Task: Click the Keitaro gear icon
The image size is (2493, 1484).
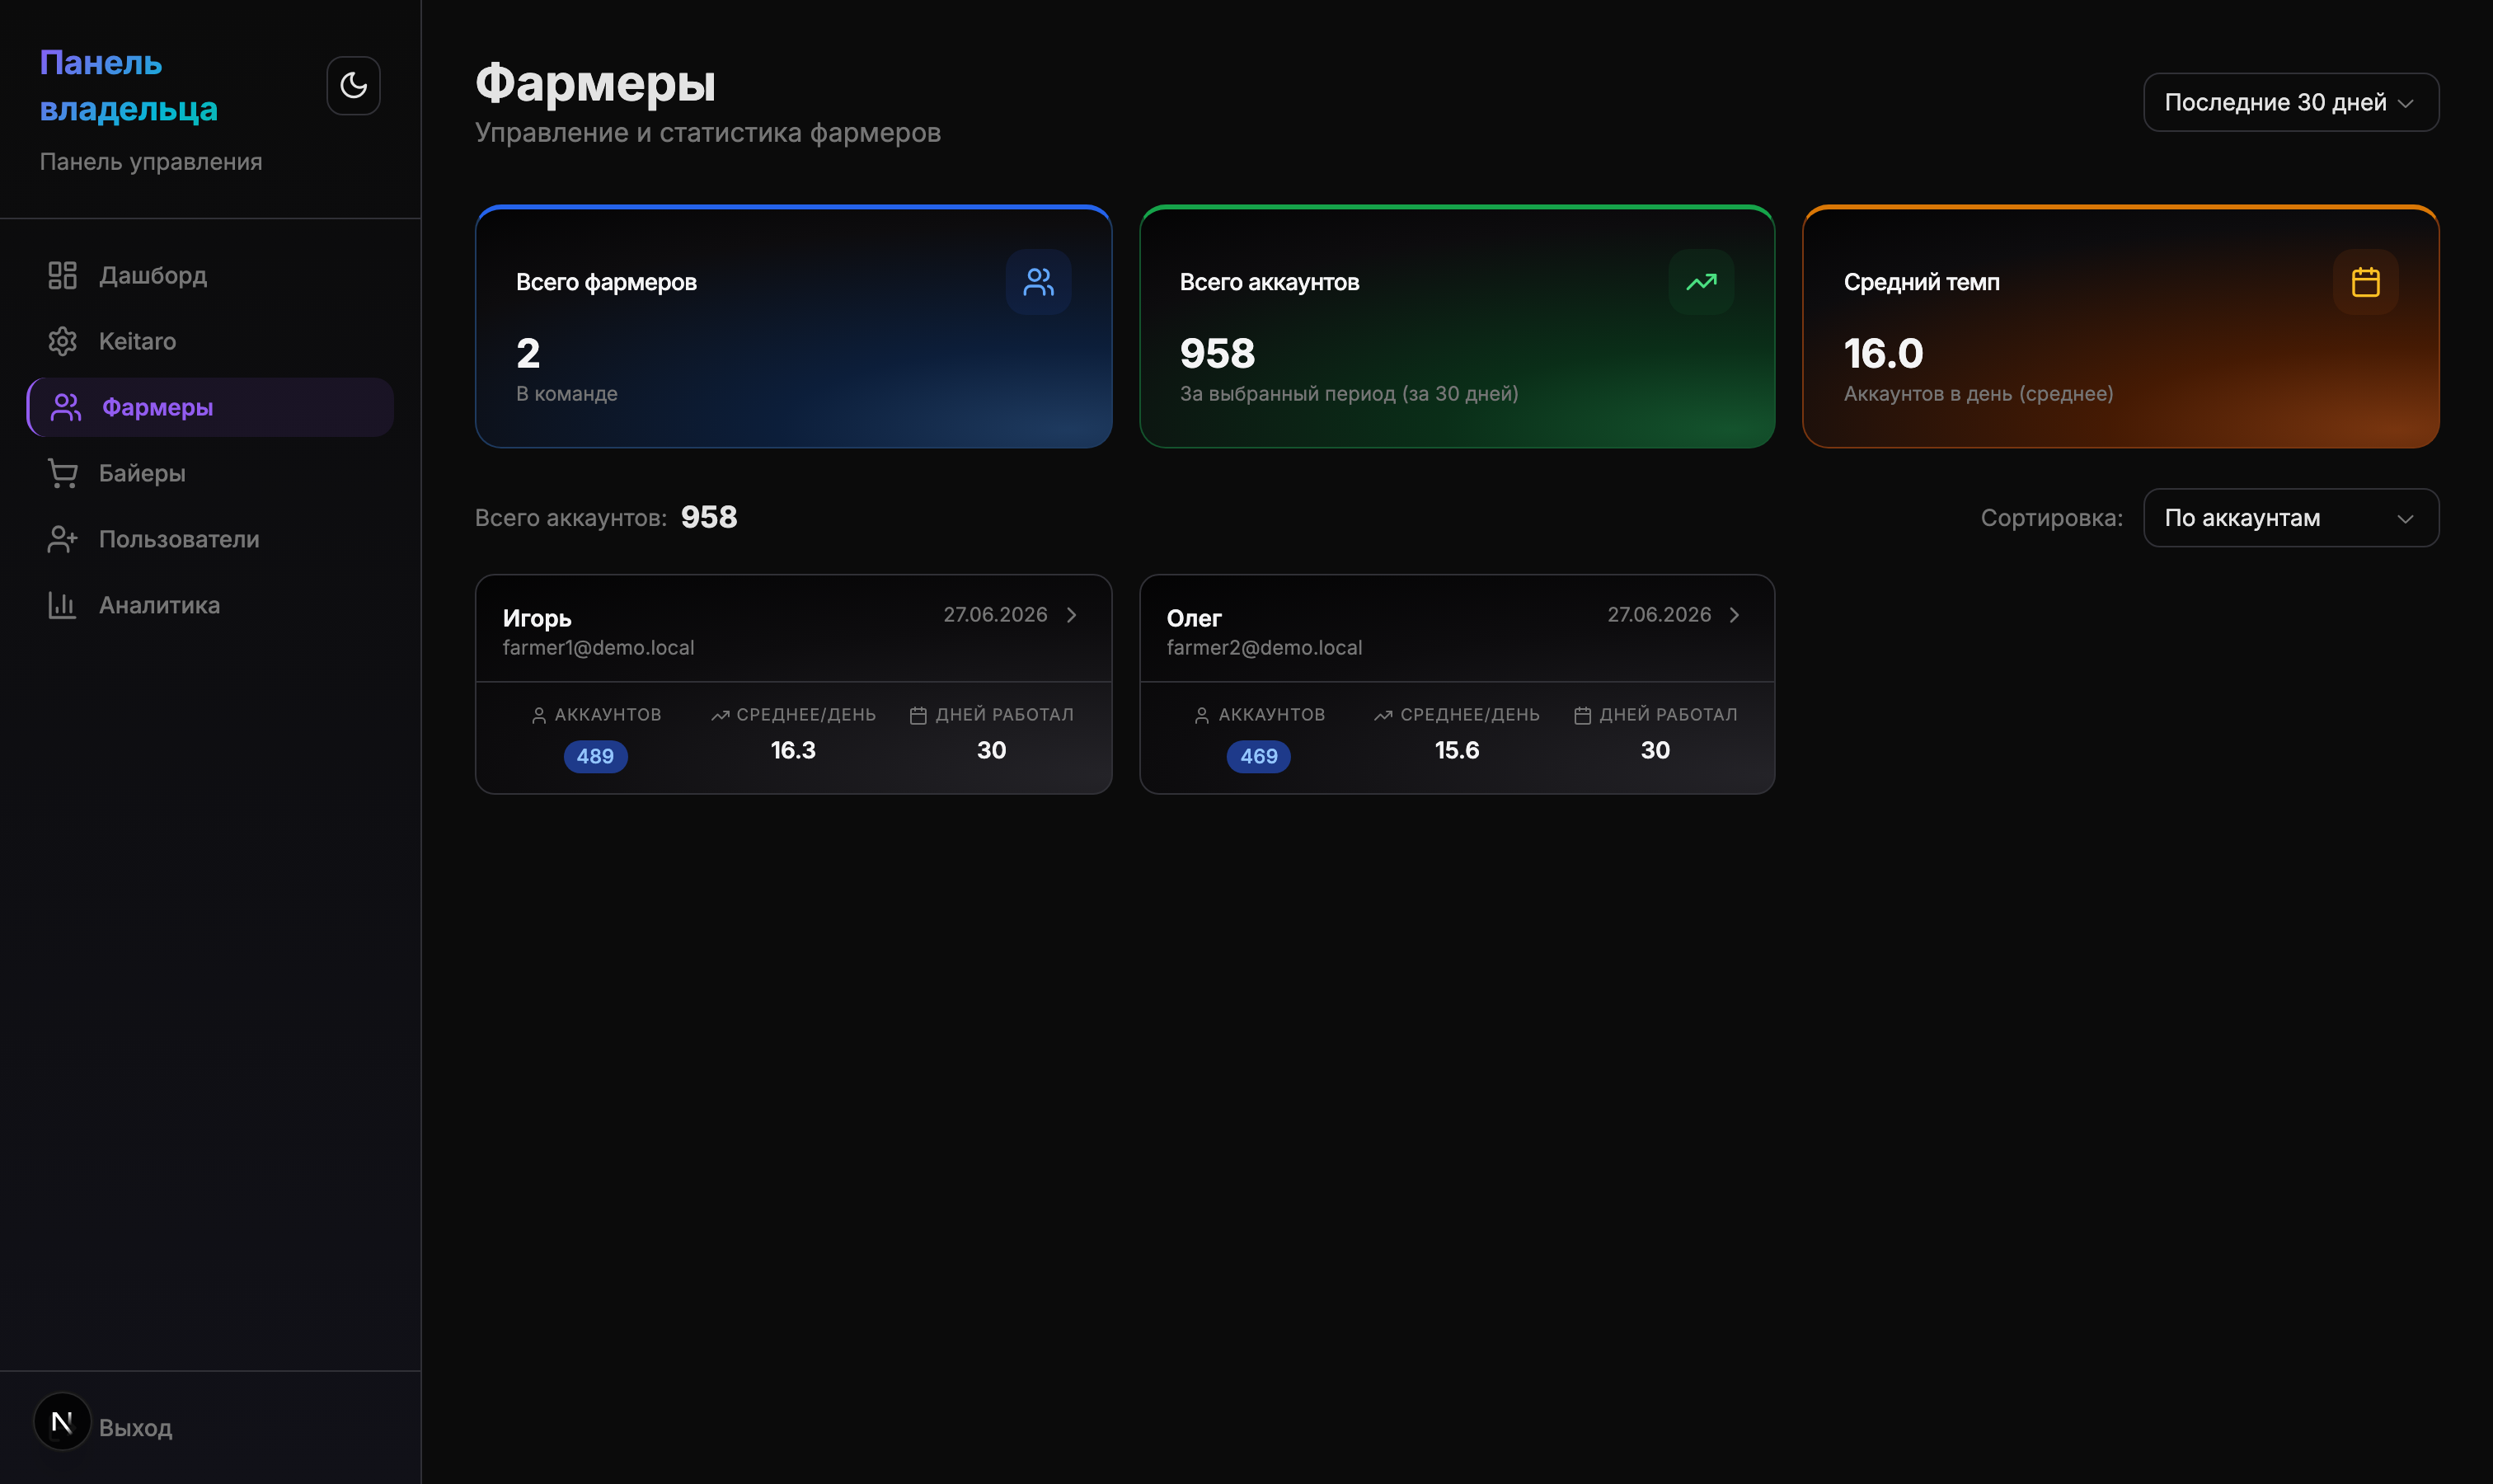Action: tap(62, 341)
